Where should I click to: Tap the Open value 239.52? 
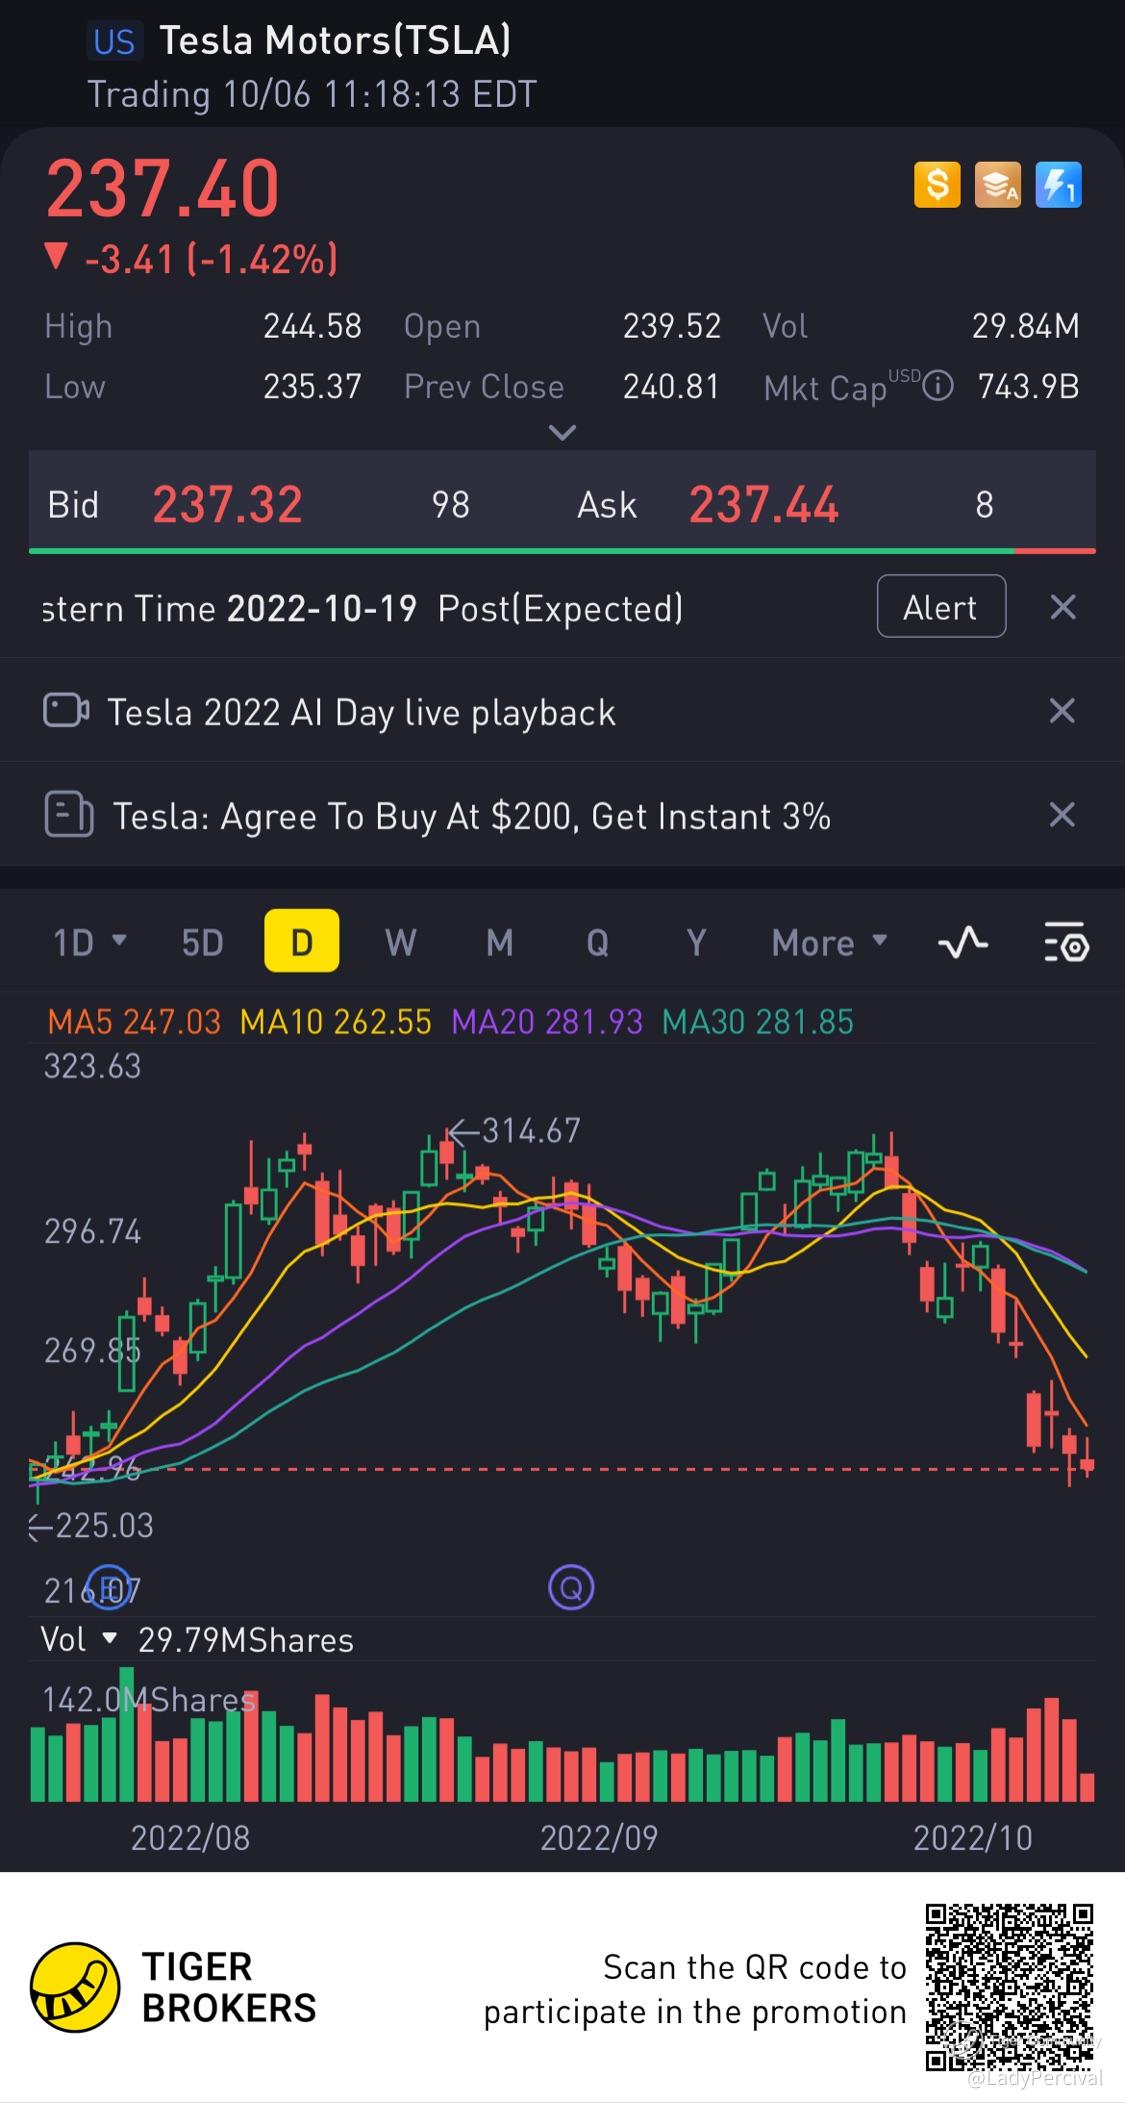pos(672,325)
